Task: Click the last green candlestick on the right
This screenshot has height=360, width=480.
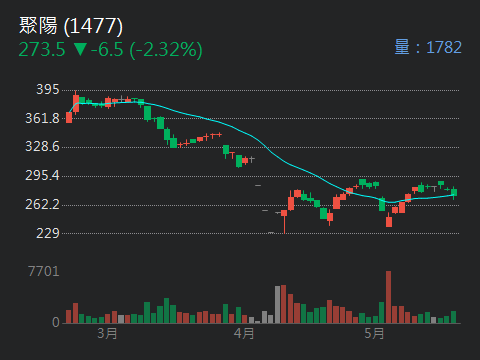Action: click(454, 193)
